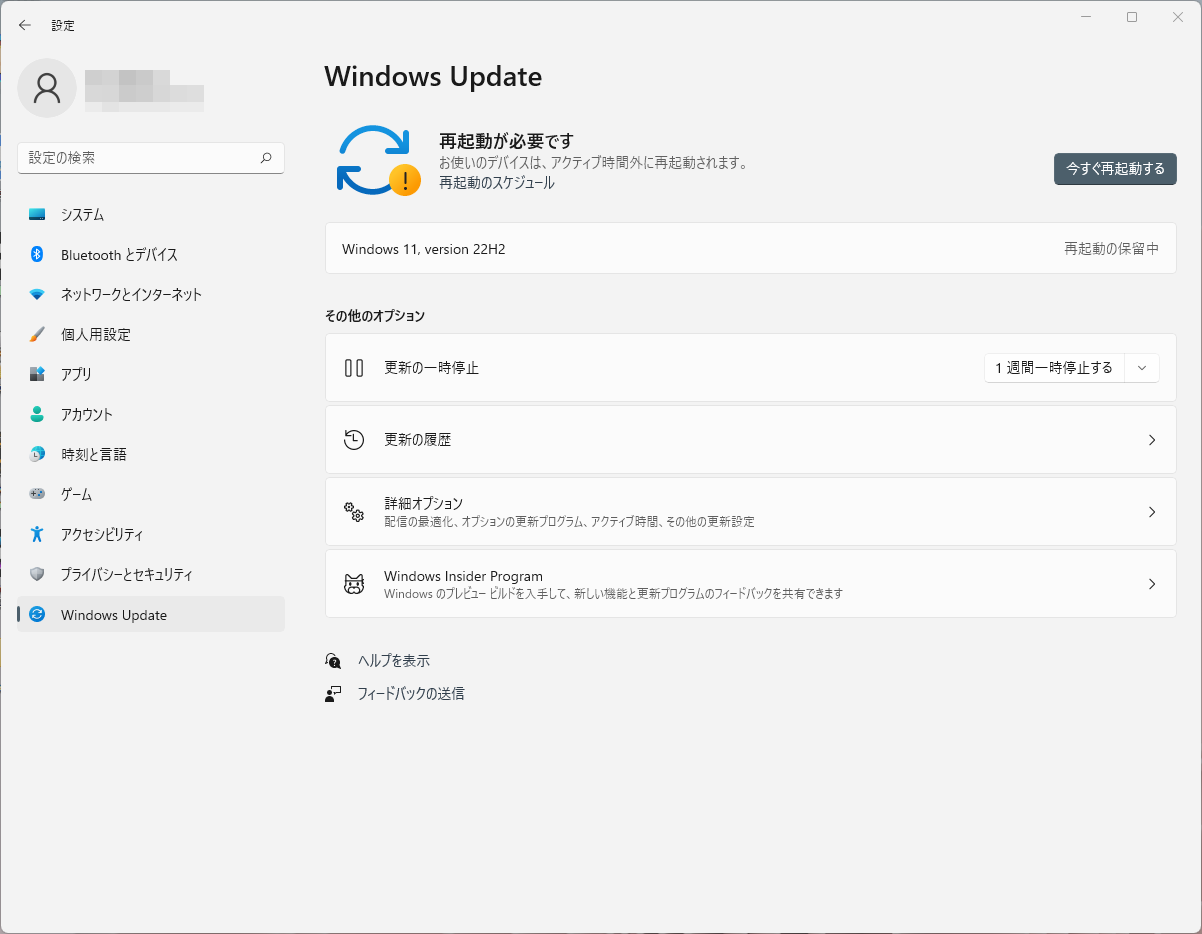Open 個人用設定 category
This screenshot has height=934, width=1202.
click(x=151, y=335)
